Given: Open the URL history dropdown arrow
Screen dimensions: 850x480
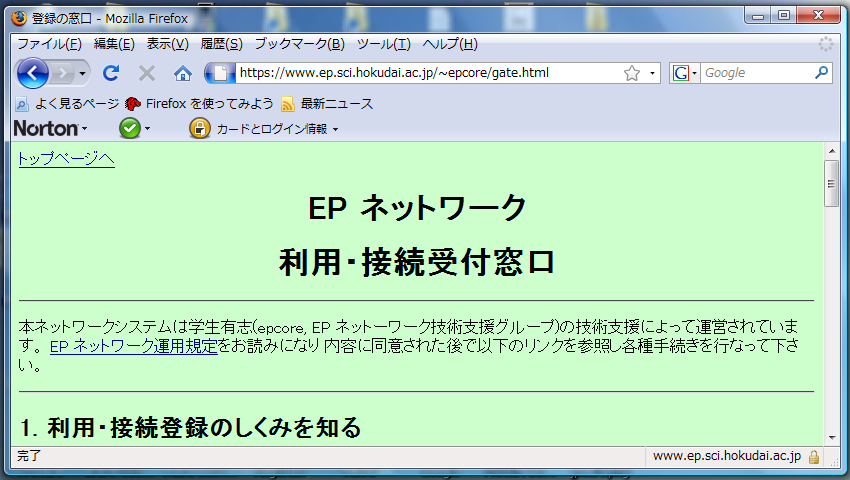Looking at the screenshot, I should click(x=652, y=73).
